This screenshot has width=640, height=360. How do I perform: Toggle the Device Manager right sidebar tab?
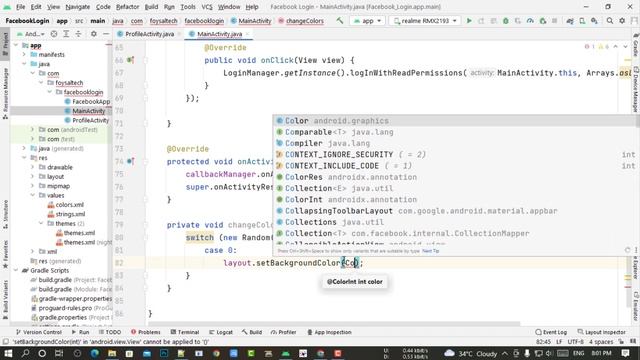point(636,89)
